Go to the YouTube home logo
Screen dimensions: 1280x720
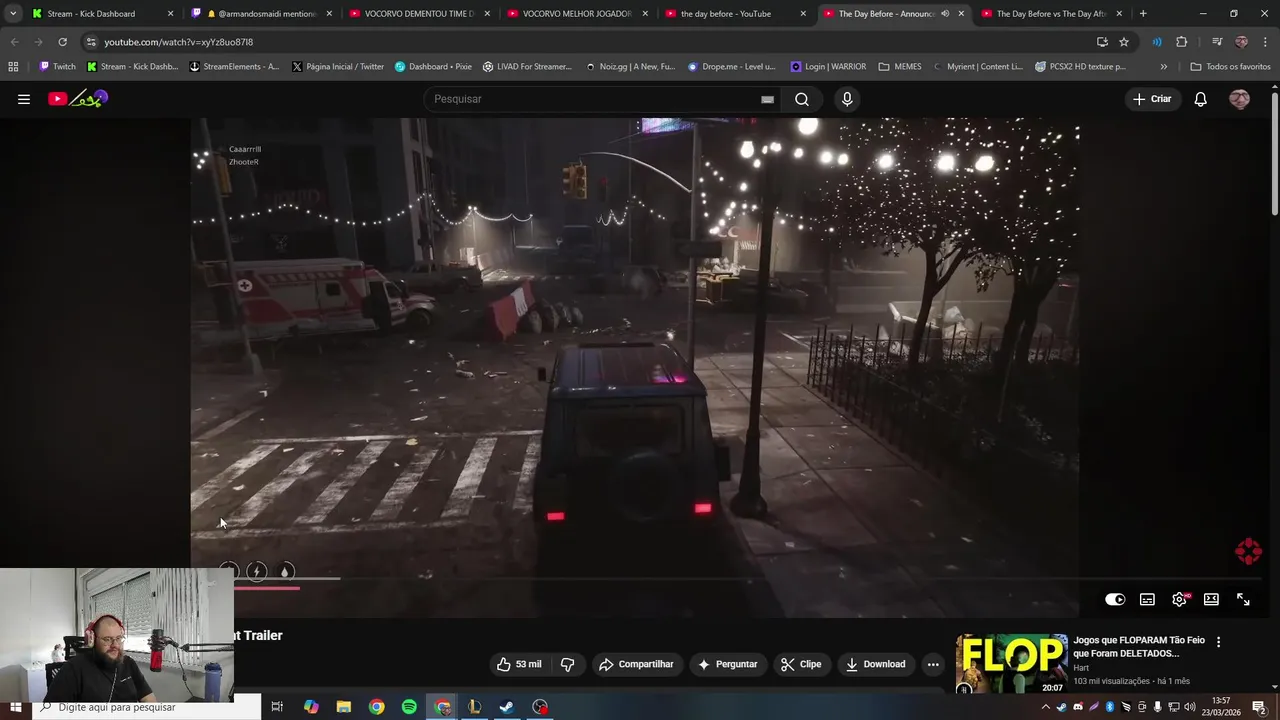[x=77, y=99]
